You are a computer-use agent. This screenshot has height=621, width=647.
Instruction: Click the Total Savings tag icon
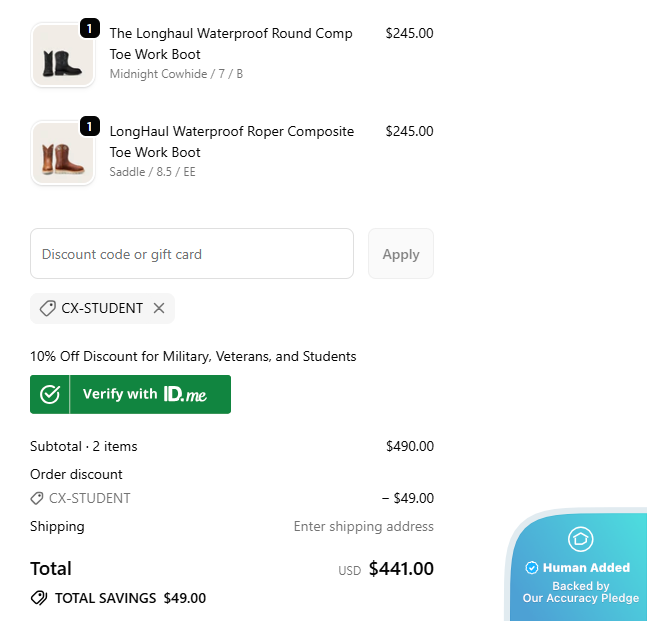(39, 598)
